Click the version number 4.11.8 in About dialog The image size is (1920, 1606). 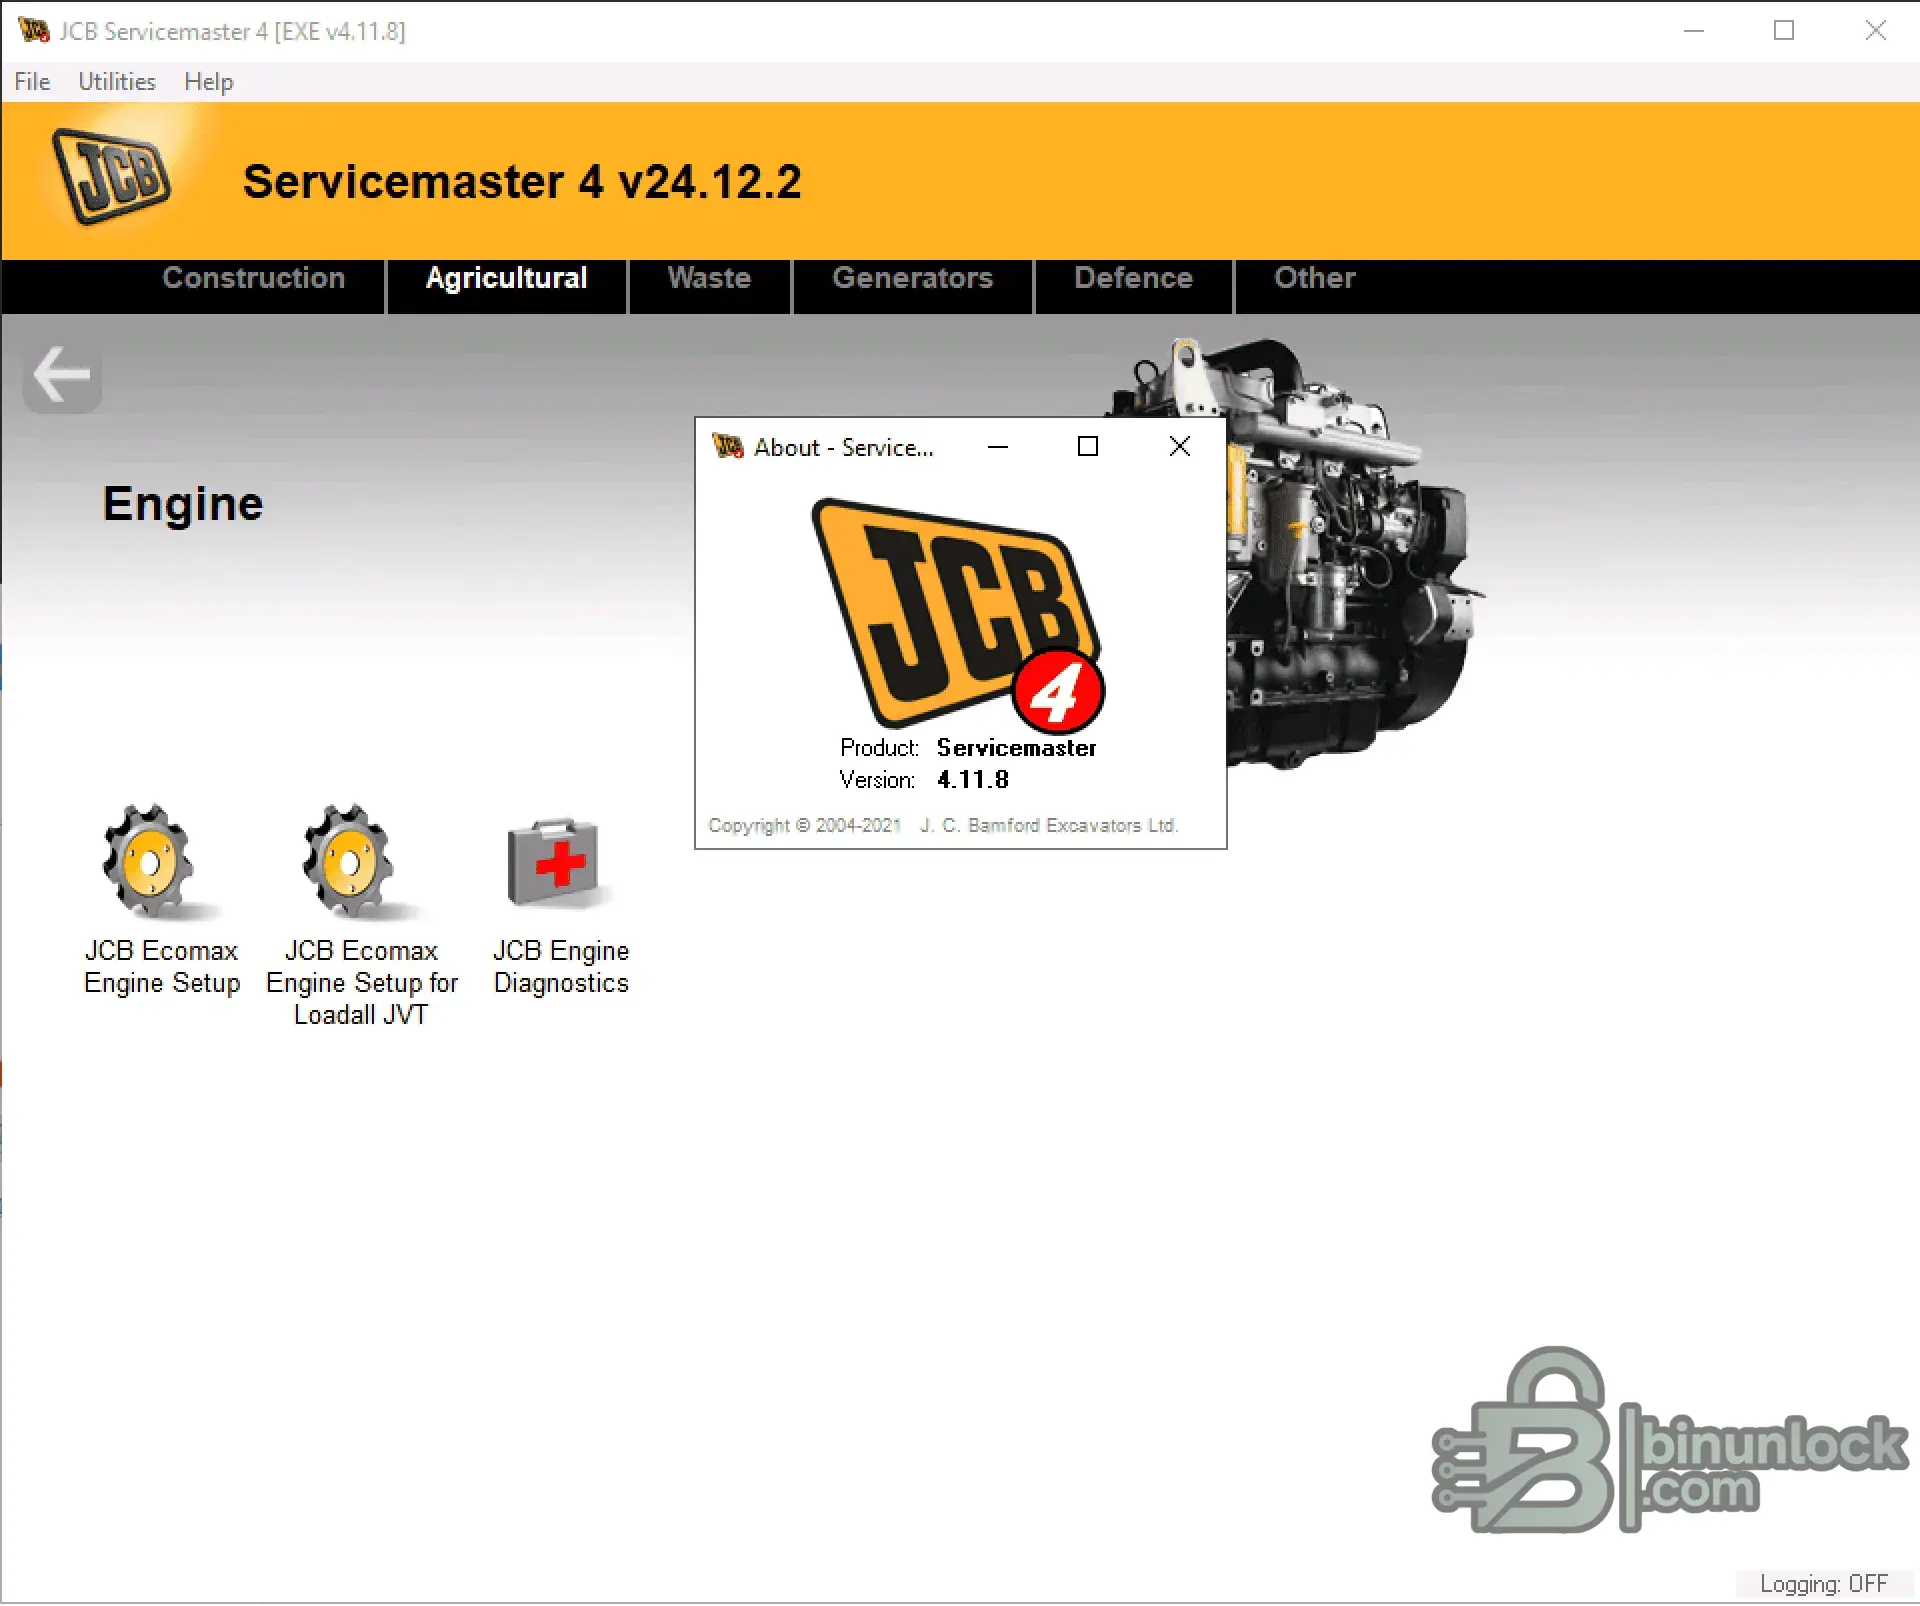click(x=973, y=780)
